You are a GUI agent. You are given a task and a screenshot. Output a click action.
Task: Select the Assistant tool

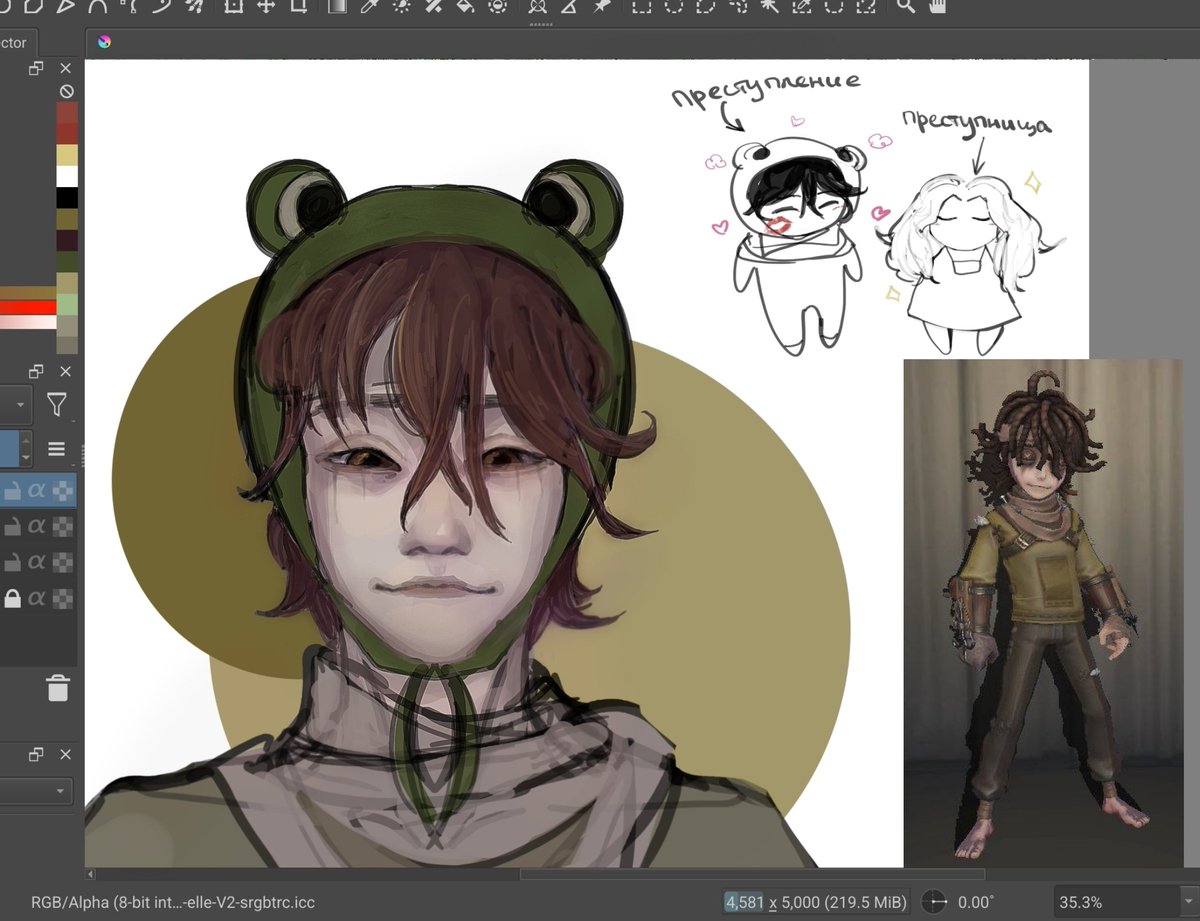click(538, 6)
